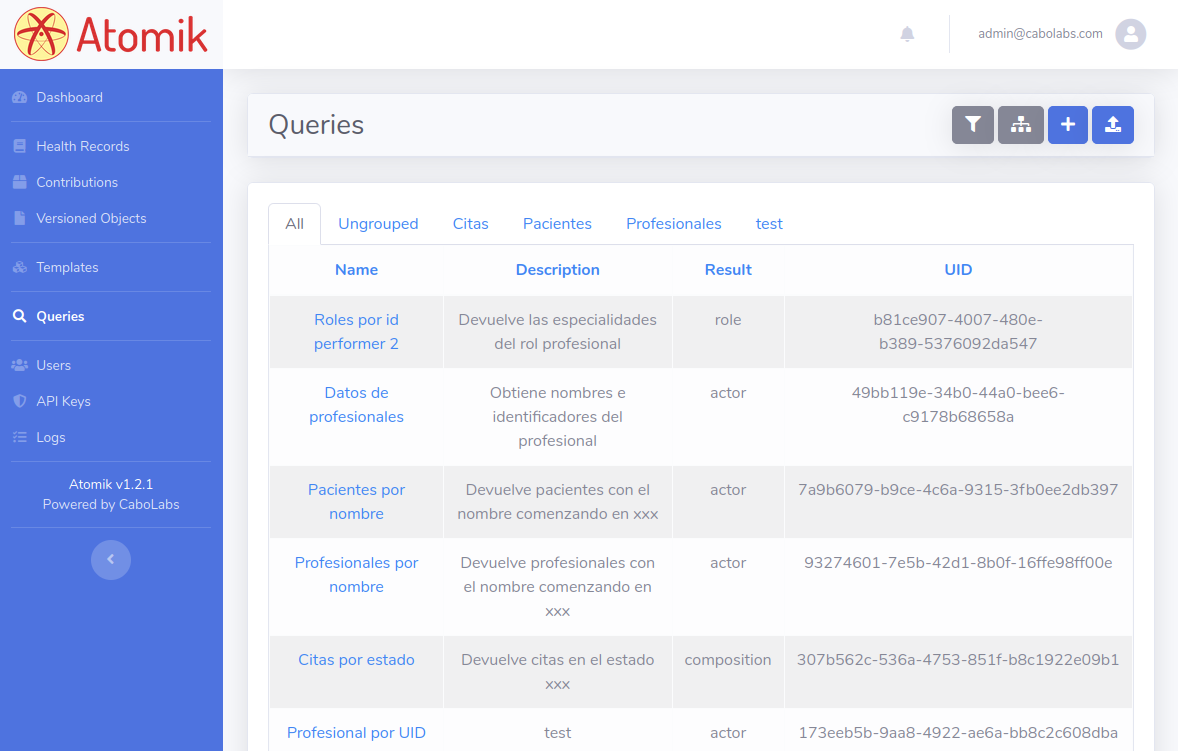
Task: Open the 'Roles por id performer 2' query
Action: click(x=356, y=332)
